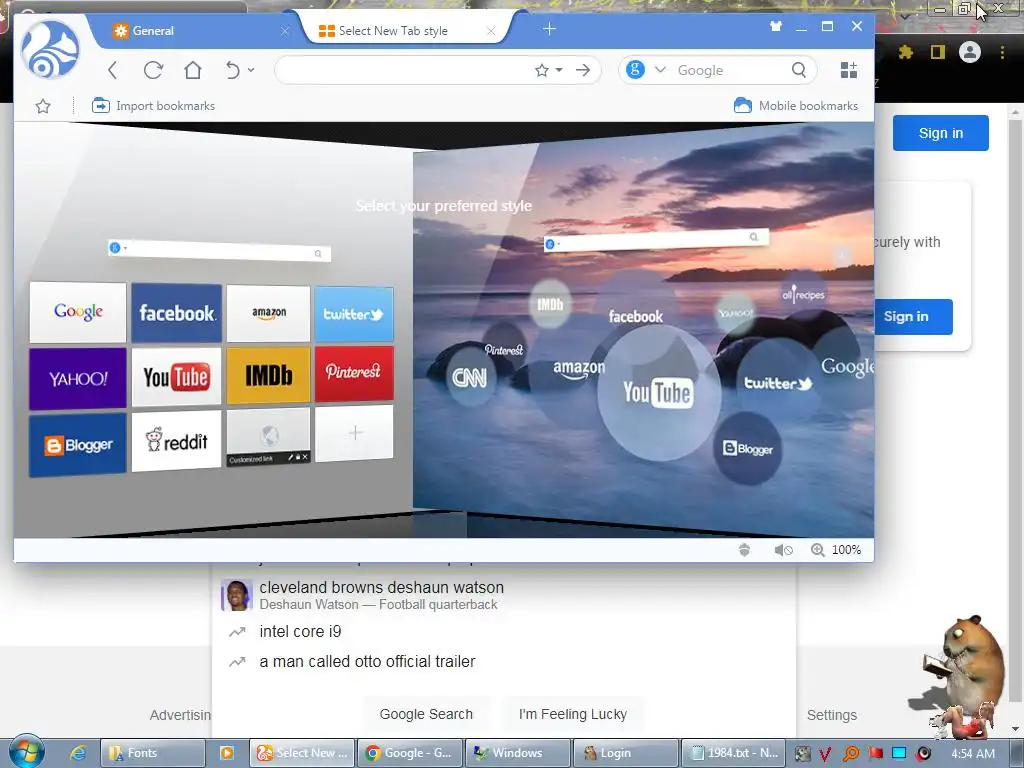Screen dimensions: 1024x768
Task: Click the undo closed tab icon
Action: (232, 70)
